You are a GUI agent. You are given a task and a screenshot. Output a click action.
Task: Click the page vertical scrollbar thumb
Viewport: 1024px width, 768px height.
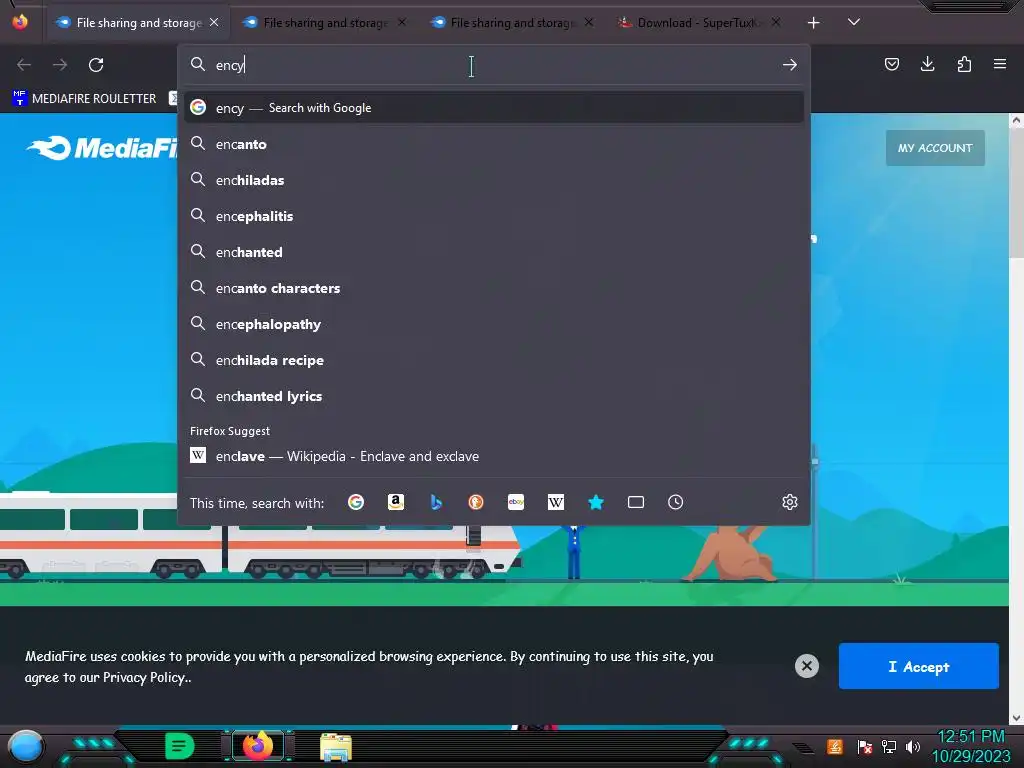coord(1016,193)
